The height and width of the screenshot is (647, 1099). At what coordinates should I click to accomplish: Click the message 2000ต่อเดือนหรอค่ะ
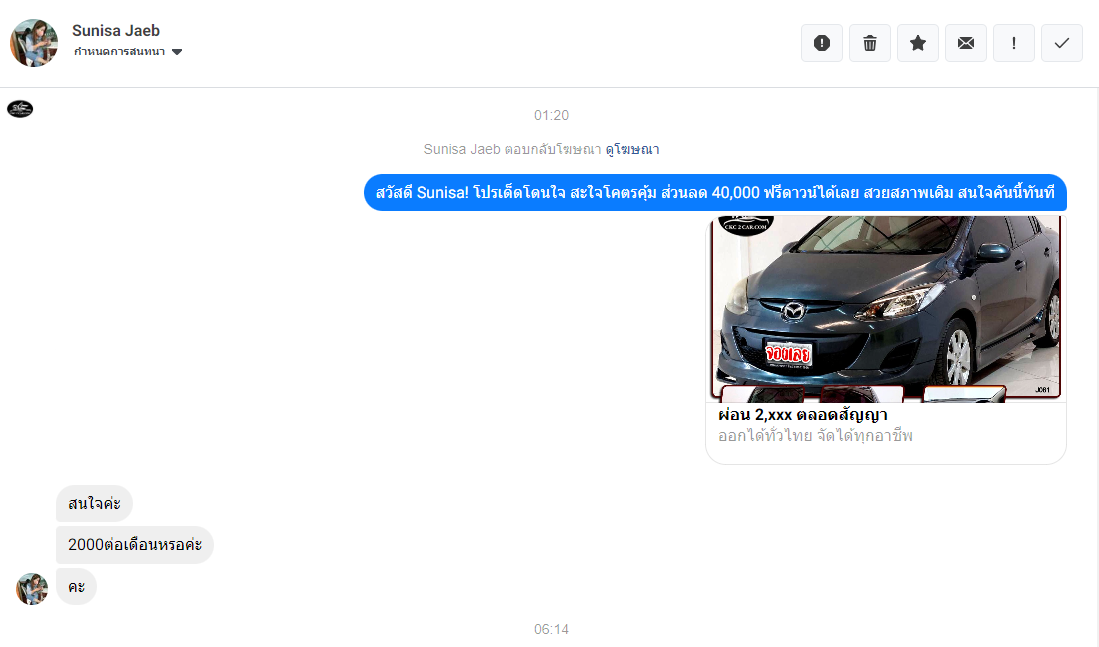(x=135, y=545)
